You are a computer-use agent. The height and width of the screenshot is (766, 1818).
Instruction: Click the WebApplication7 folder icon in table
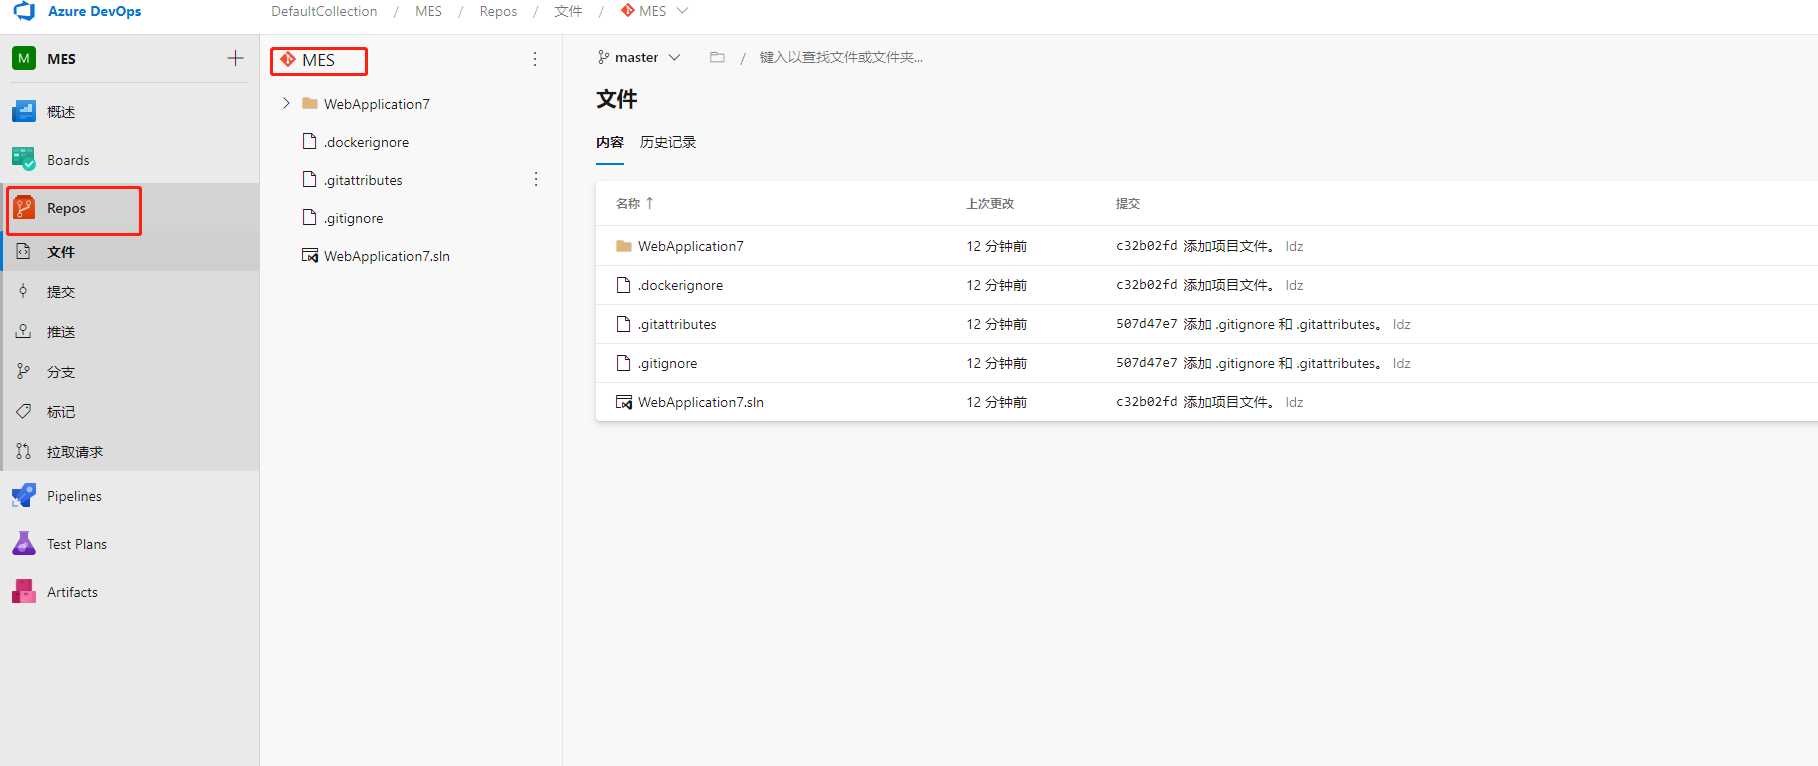624,246
